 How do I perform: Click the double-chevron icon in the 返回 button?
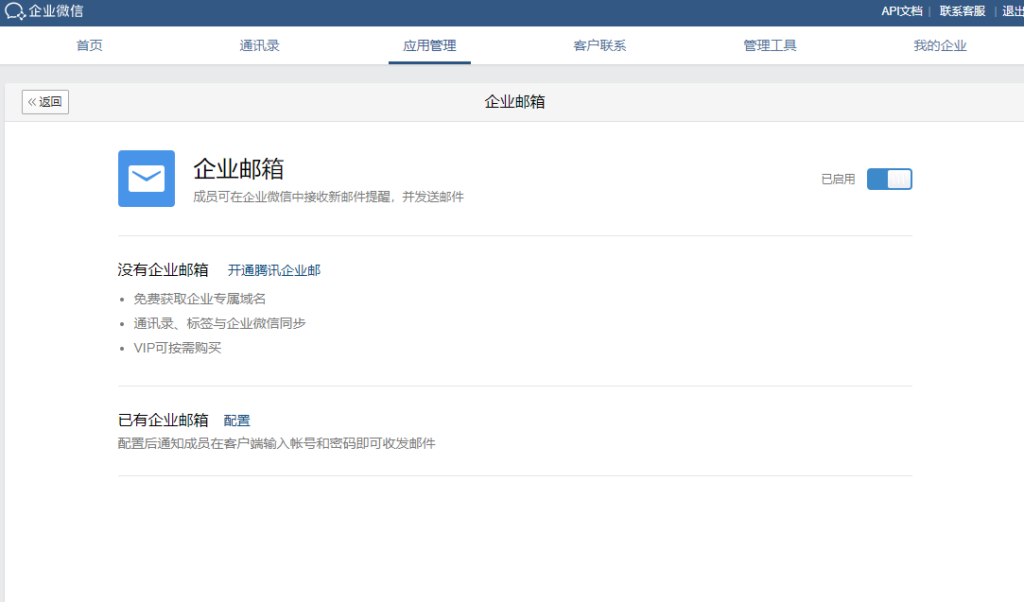pyautogui.click(x=33, y=101)
